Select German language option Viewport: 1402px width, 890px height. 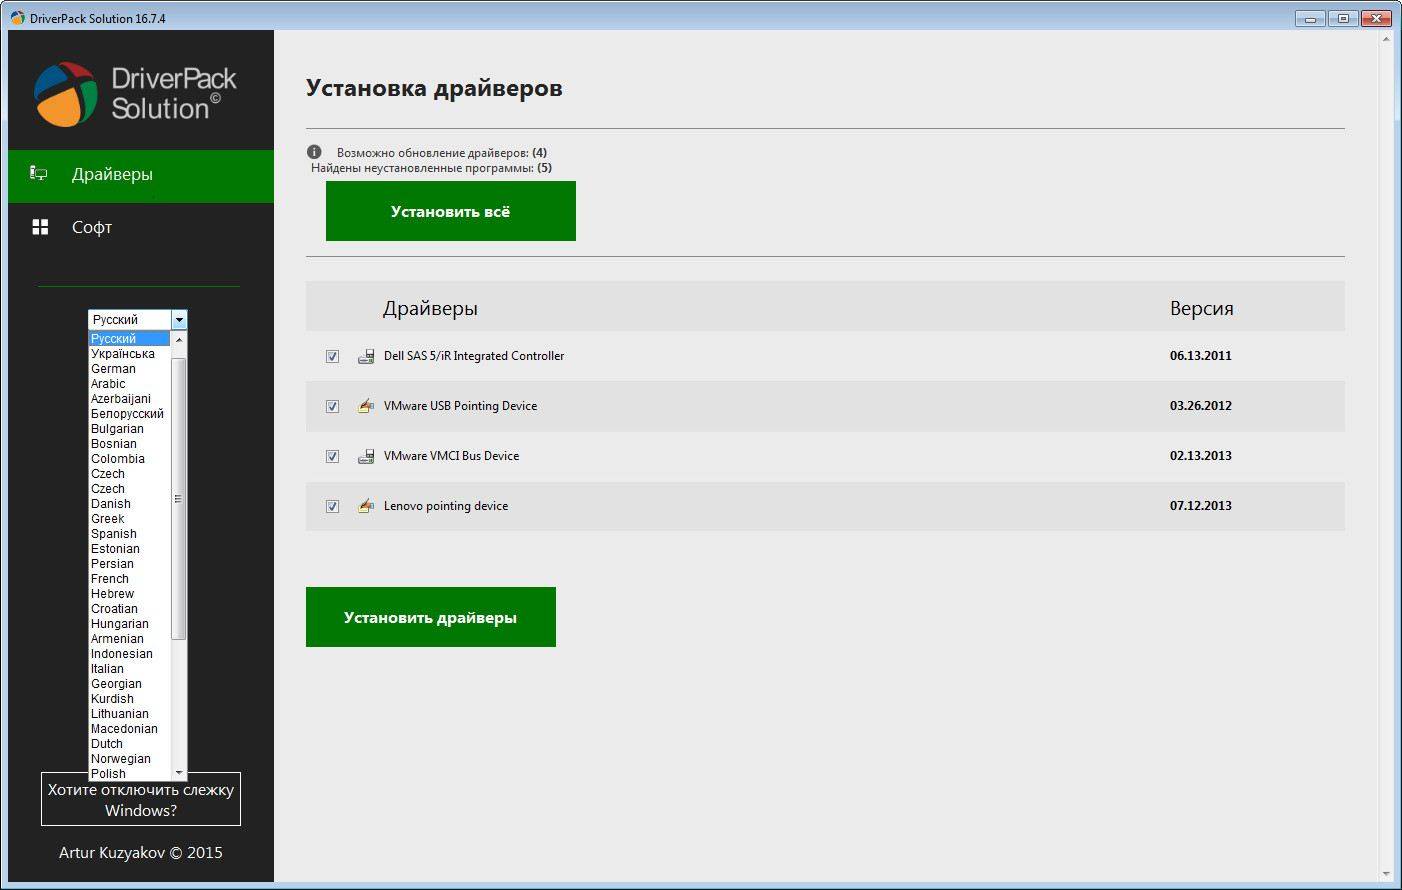130,368
